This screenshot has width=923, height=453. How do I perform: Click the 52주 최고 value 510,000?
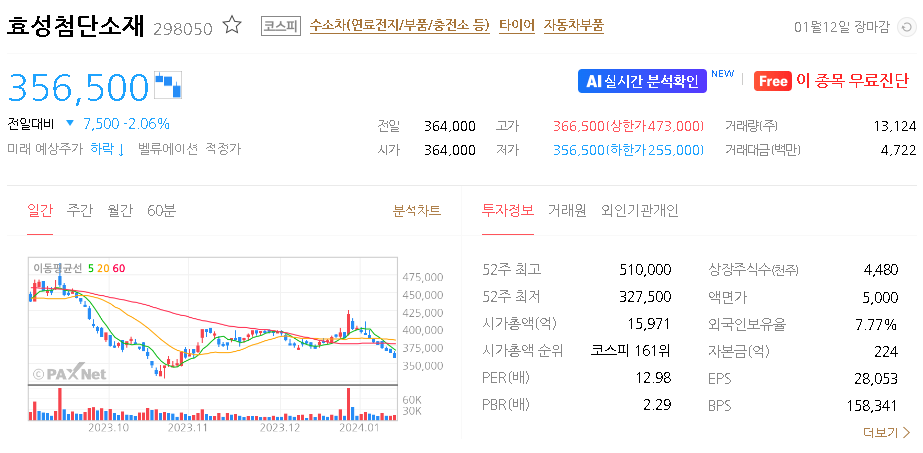click(645, 269)
